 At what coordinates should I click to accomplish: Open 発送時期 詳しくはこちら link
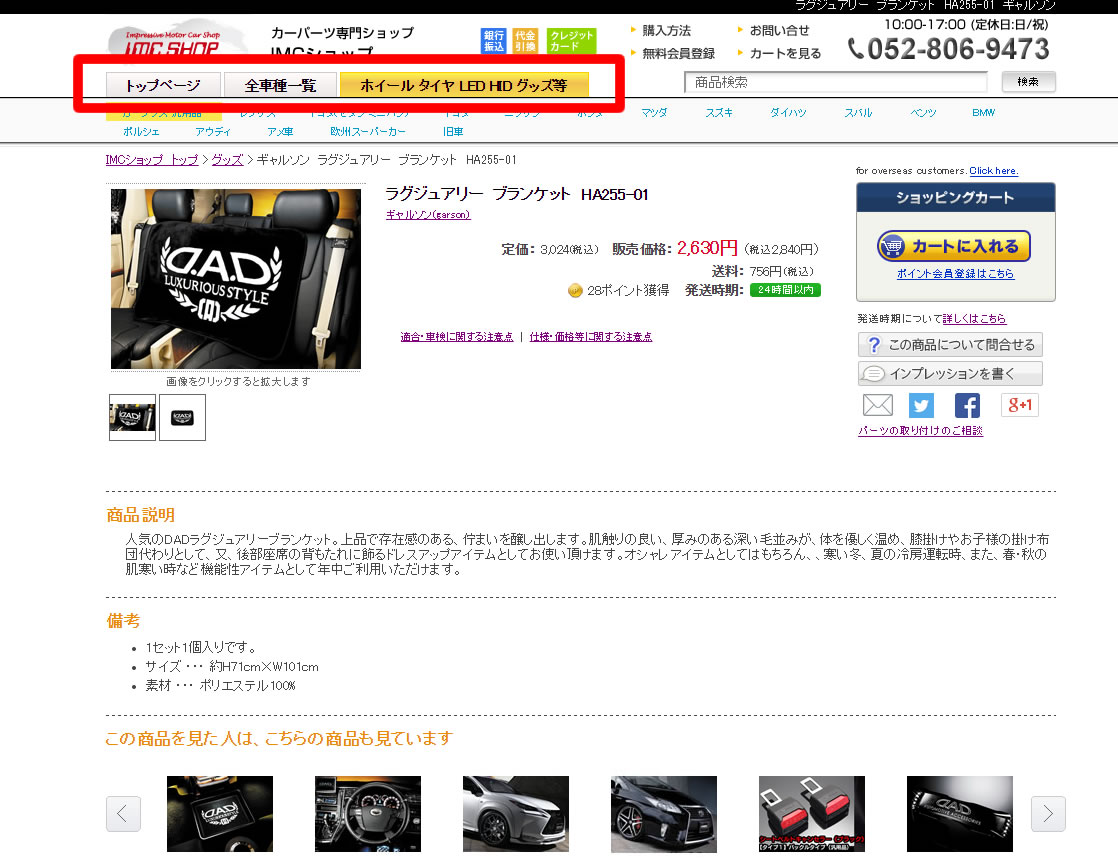tap(974, 319)
